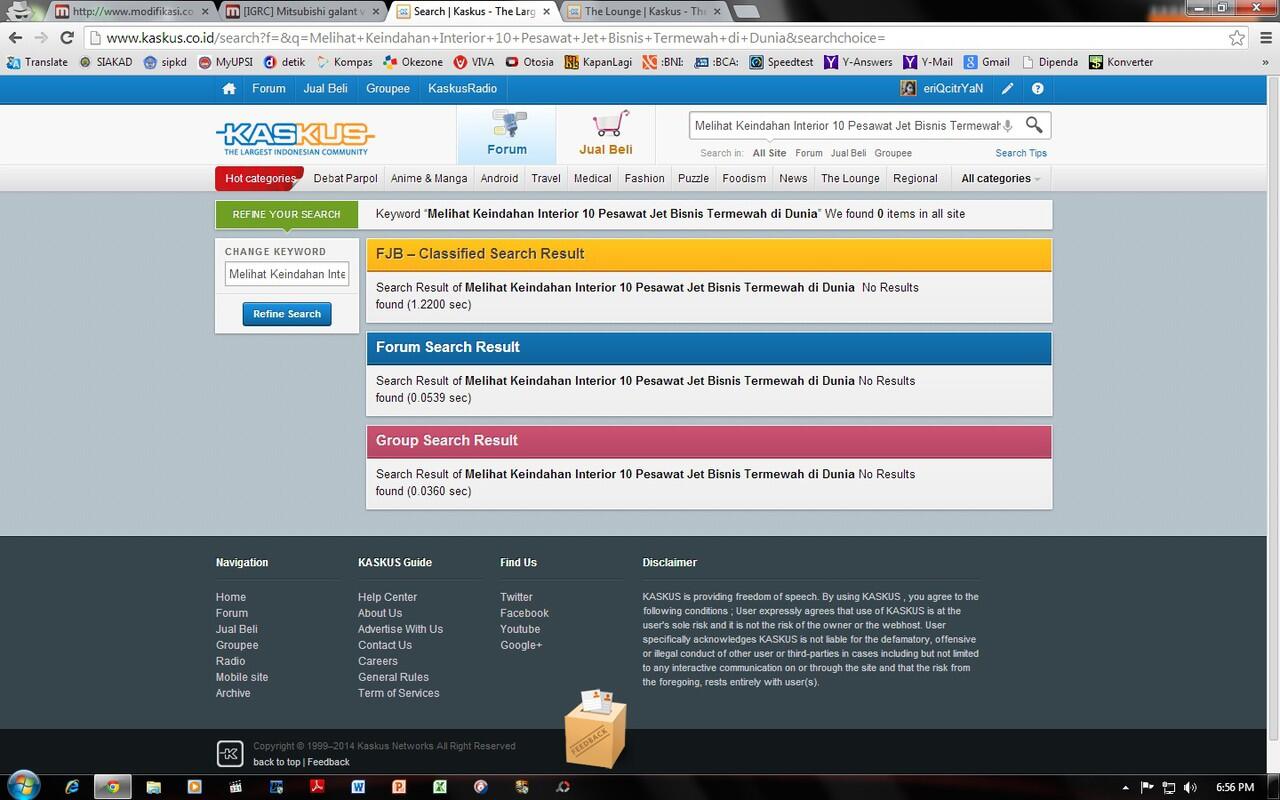The height and width of the screenshot is (800, 1280).
Task: Open Help Center footer link
Action: coord(387,597)
